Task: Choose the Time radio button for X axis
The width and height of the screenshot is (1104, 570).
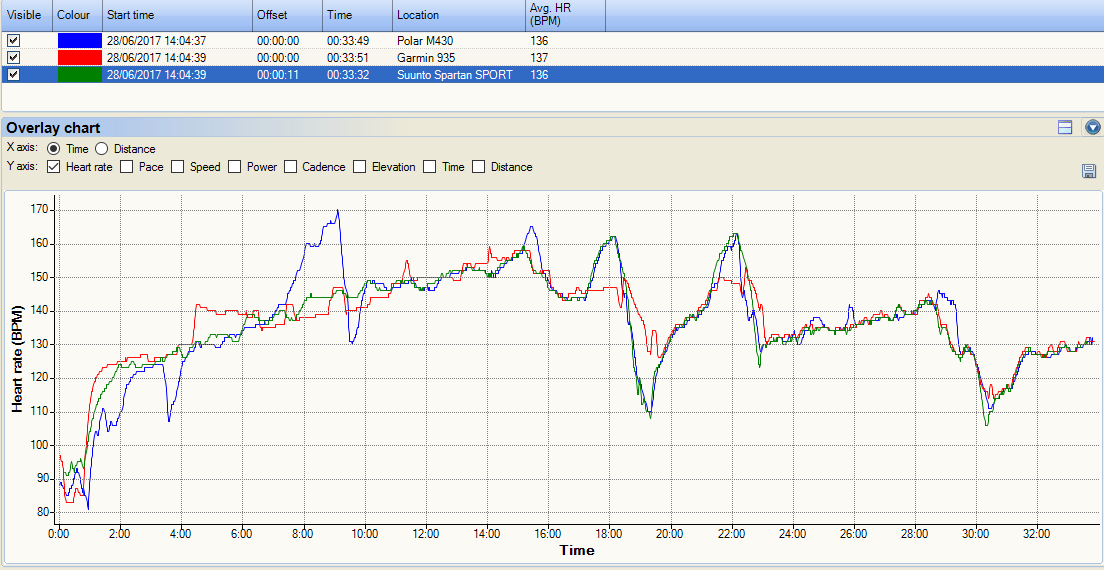Action: click(53, 149)
